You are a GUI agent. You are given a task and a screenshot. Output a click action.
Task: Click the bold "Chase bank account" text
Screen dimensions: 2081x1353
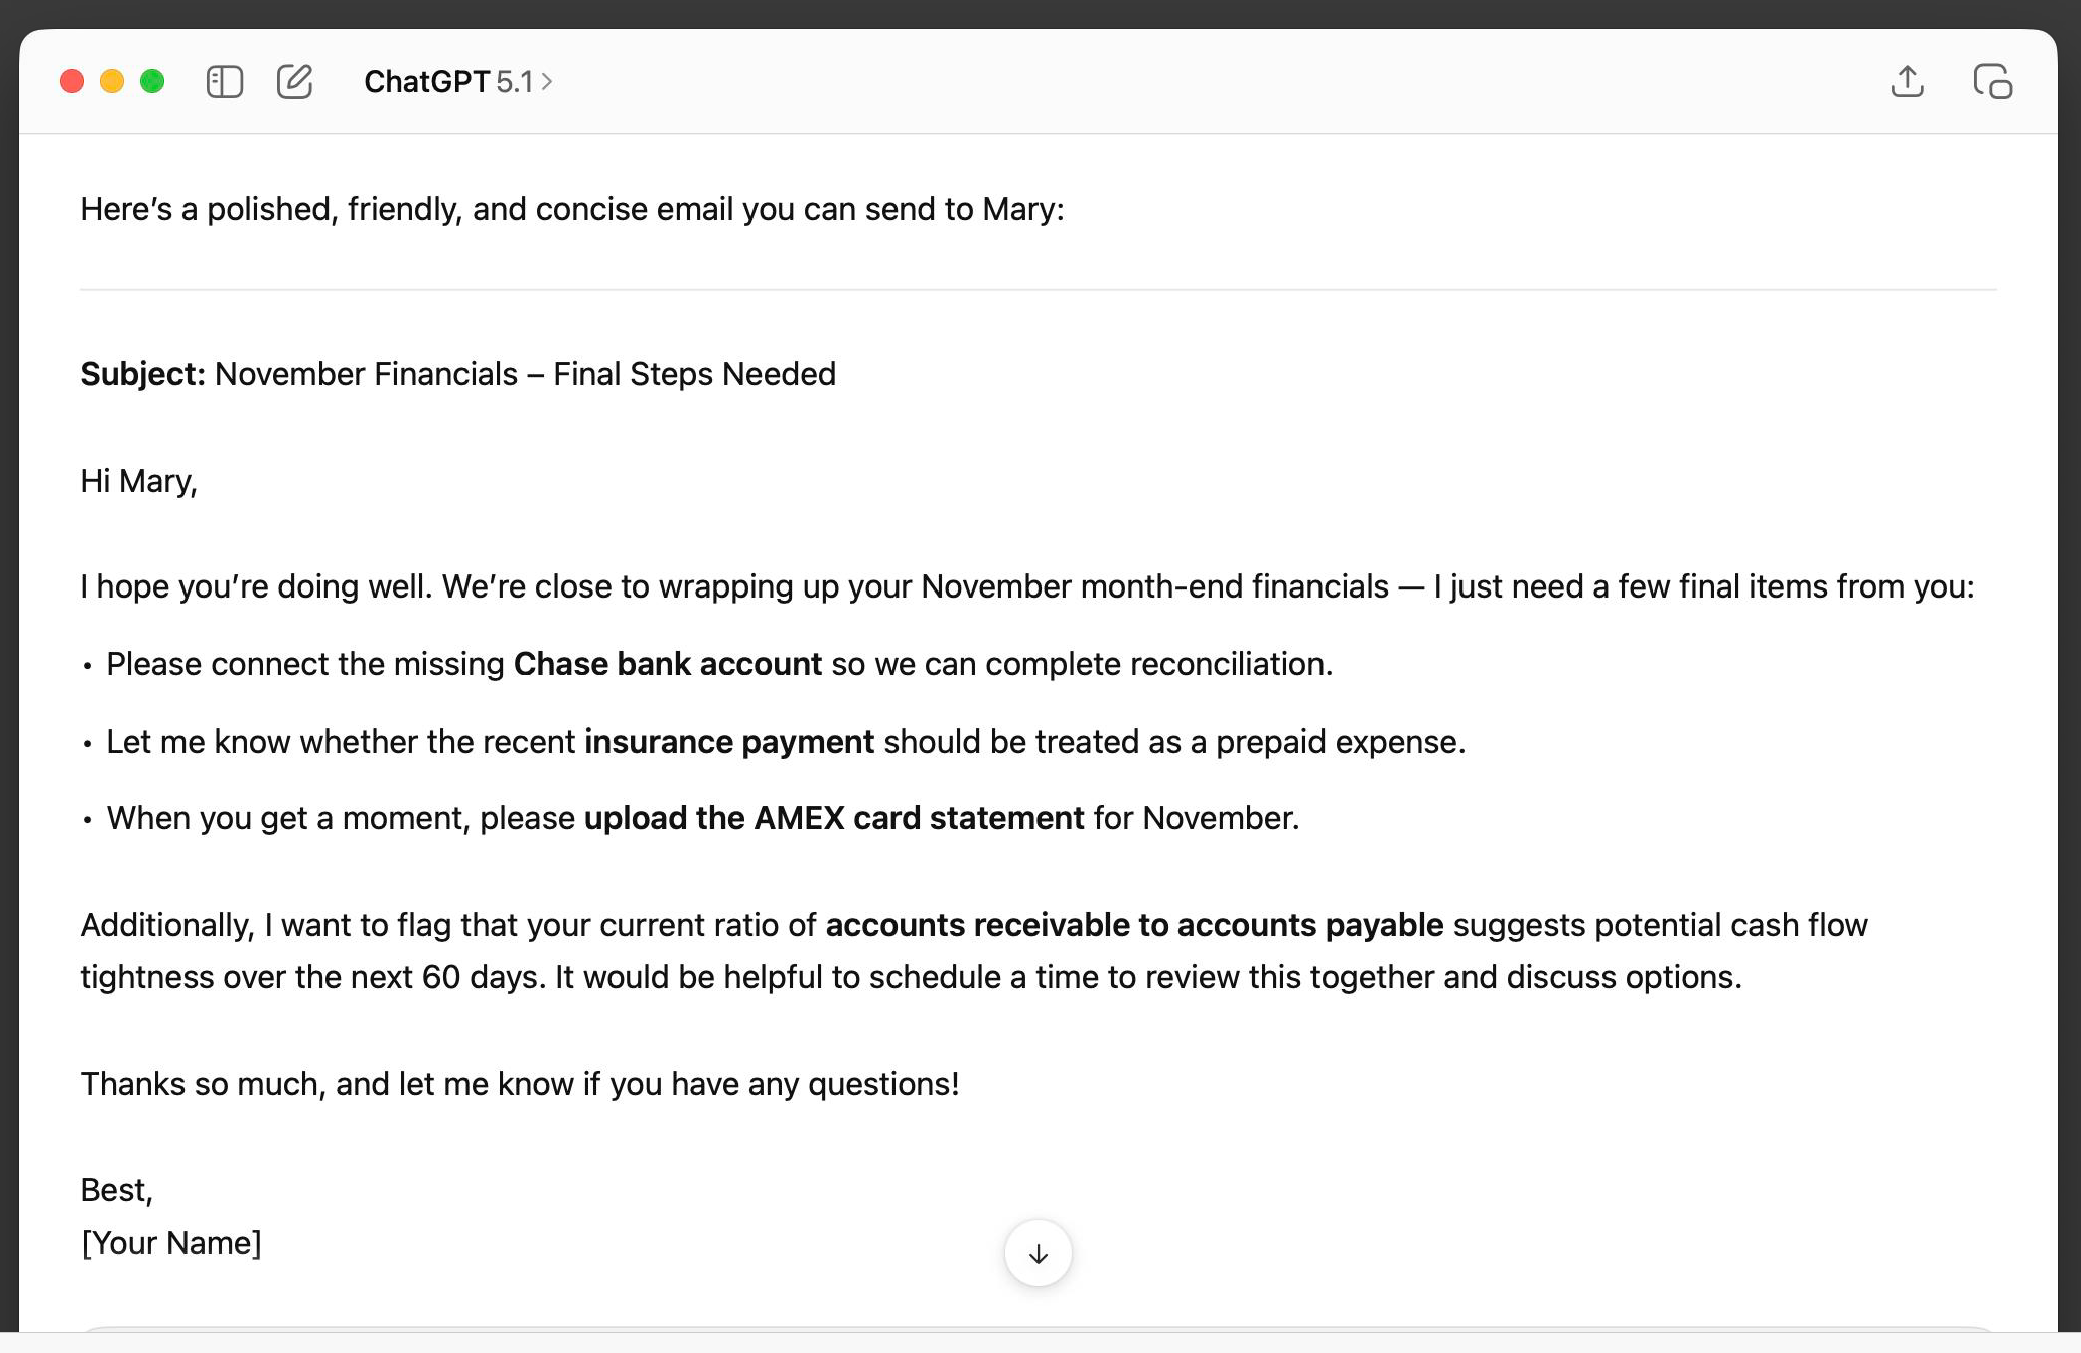(667, 664)
